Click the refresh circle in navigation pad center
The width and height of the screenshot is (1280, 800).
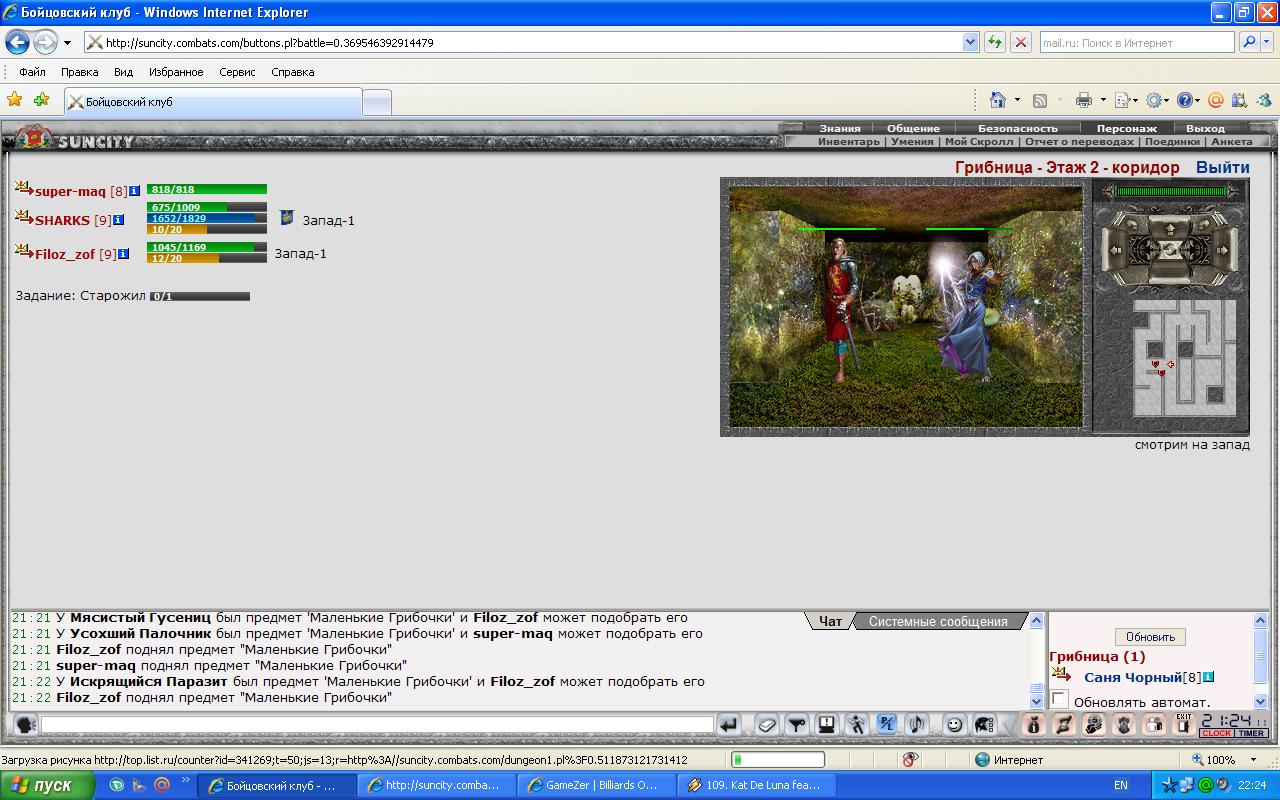coord(1169,249)
